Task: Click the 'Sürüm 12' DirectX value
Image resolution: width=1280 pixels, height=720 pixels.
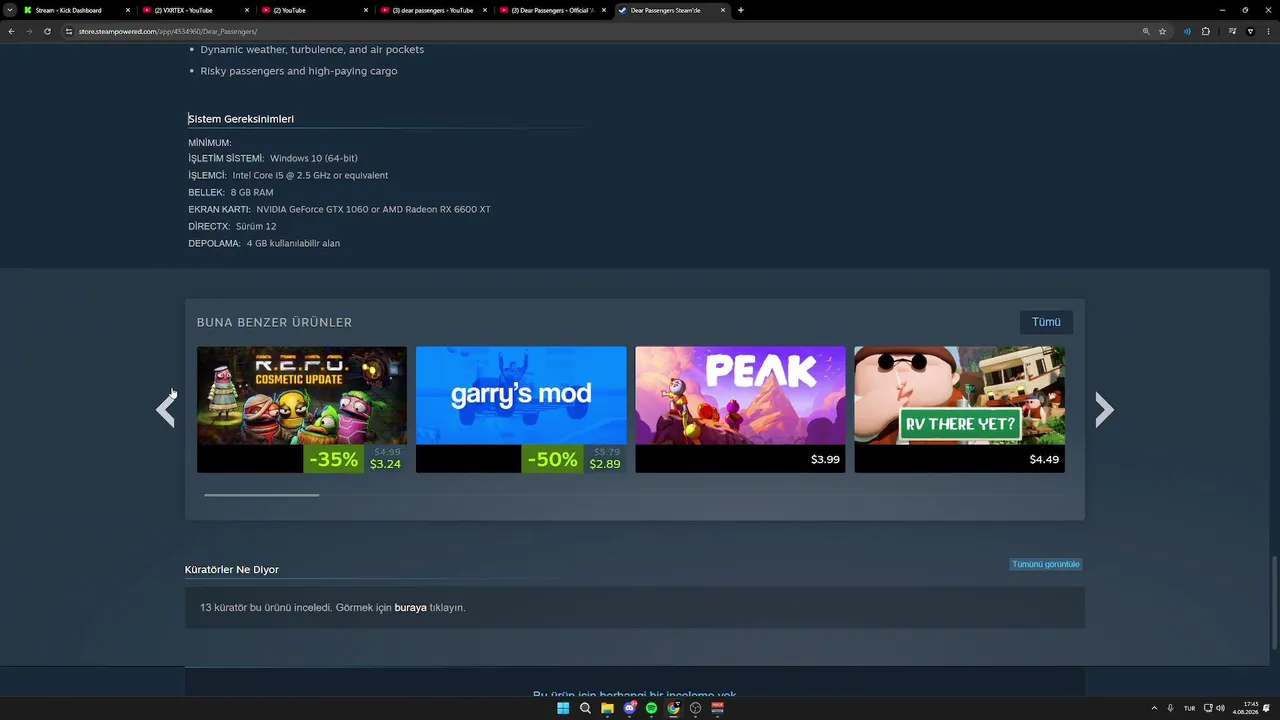Action: coord(256,226)
